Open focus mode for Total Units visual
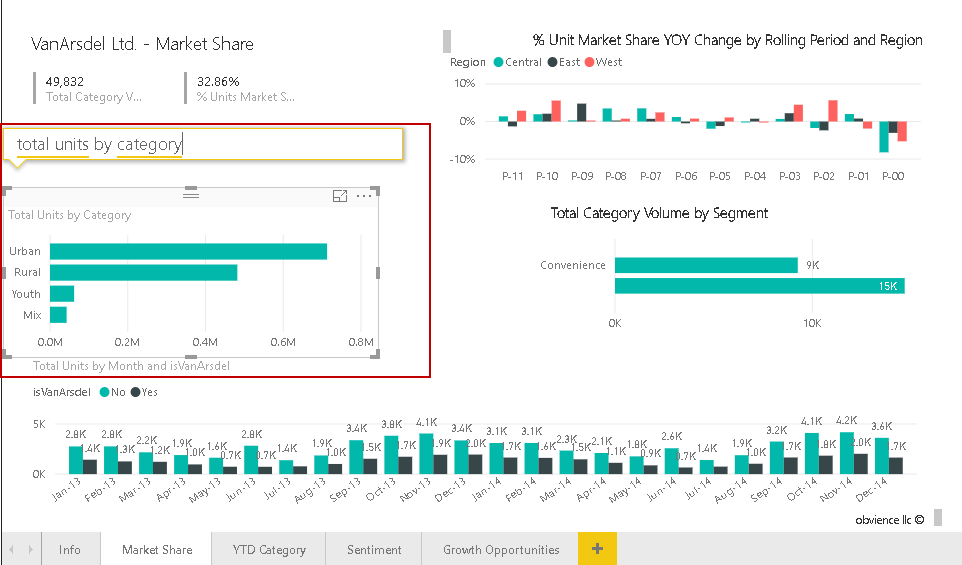This screenshot has width=962, height=565. [x=340, y=197]
